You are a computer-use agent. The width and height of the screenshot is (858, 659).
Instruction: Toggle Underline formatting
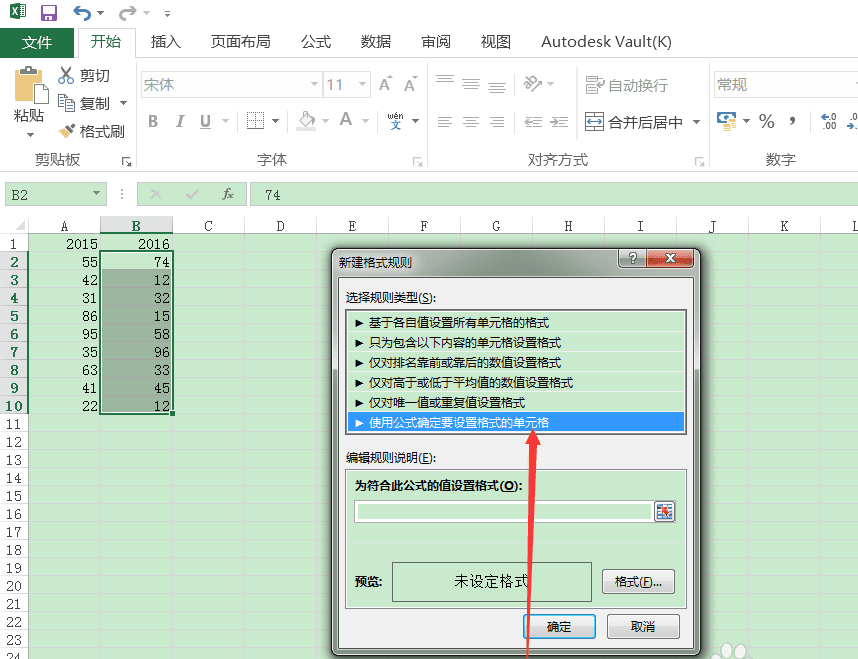205,121
